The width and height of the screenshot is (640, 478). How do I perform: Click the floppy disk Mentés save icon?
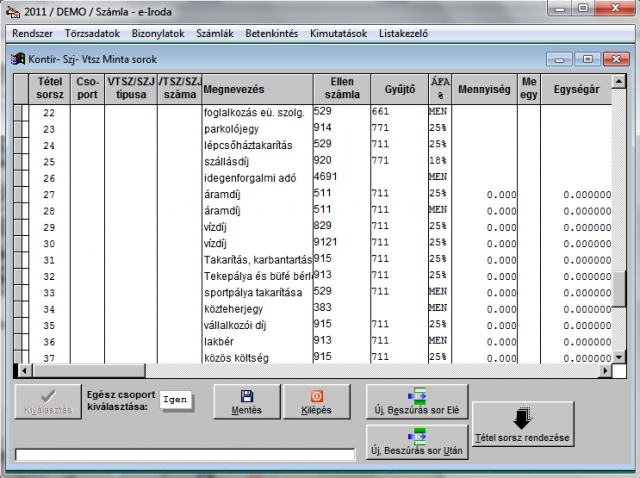[247, 396]
